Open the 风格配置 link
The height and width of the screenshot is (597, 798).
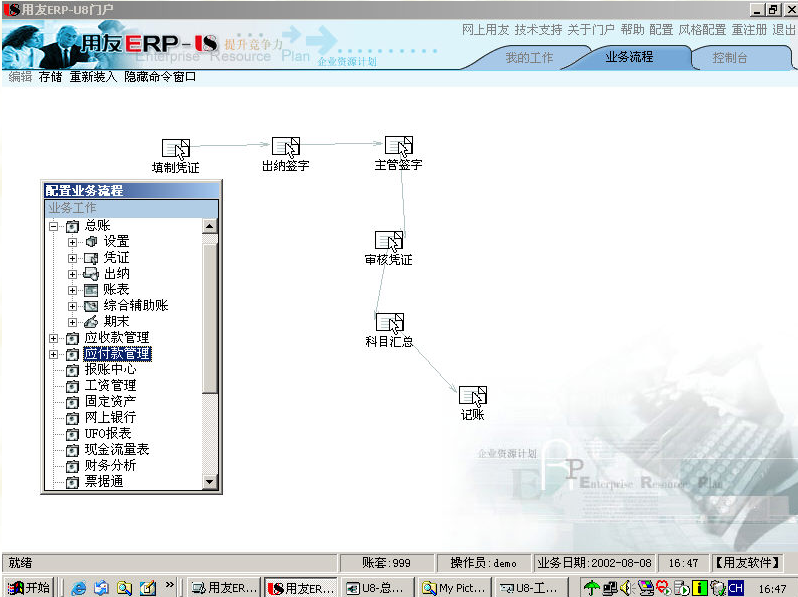[x=702, y=30]
